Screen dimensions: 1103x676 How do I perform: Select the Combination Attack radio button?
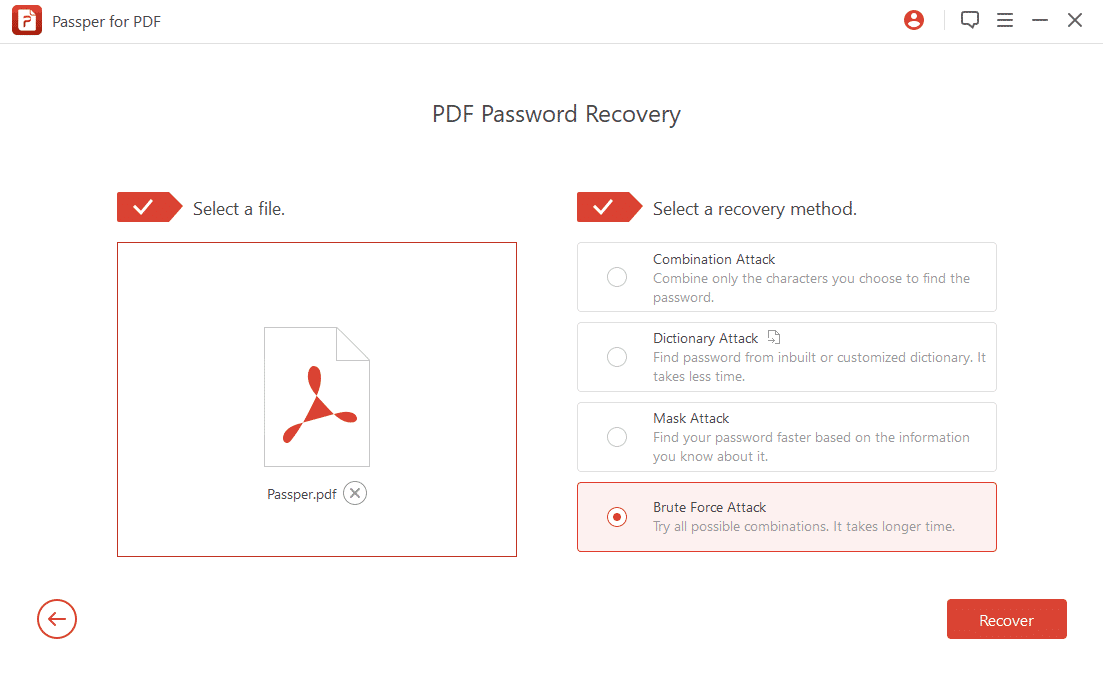pos(617,277)
